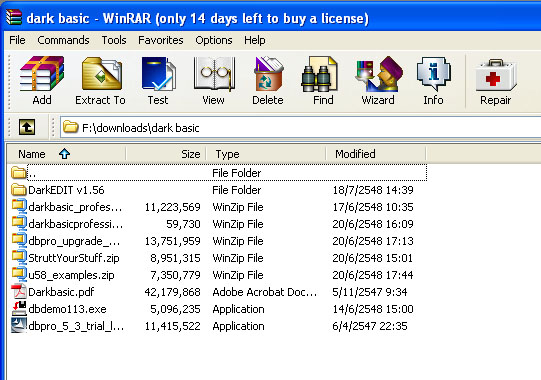
Task: Click the dbdemo113.exe installer icon
Action: pos(19,309)
